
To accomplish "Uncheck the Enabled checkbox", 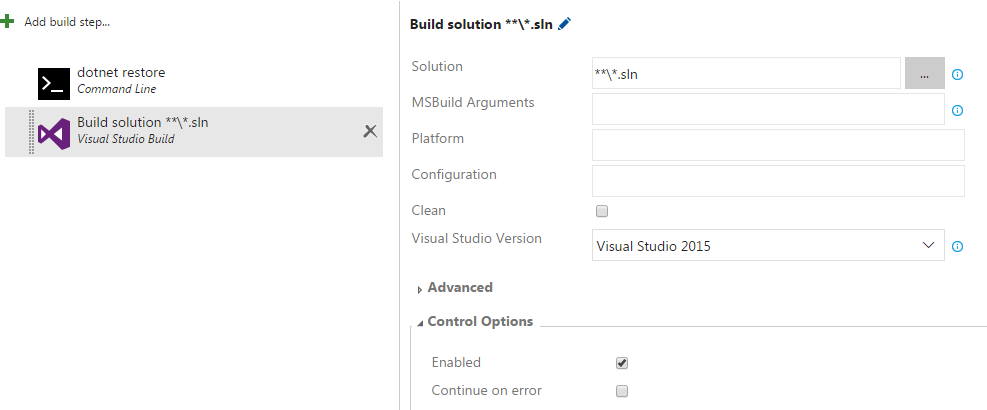I will [622, 363].
